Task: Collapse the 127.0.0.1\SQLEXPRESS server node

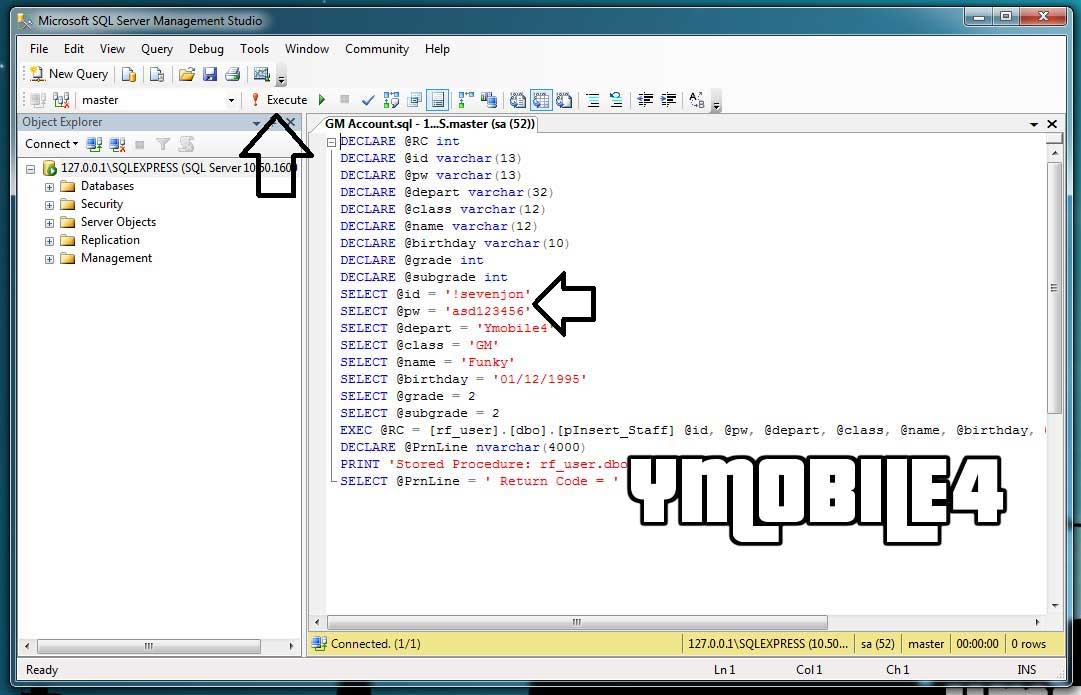Action: tap(30, 169)
